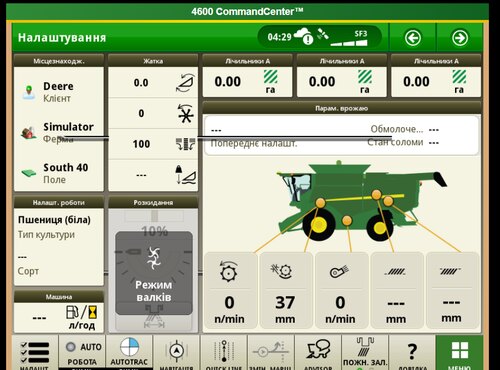Go back with the left arrow button
The height and width of the screenshot is (370, 500).
click(413, 38)
